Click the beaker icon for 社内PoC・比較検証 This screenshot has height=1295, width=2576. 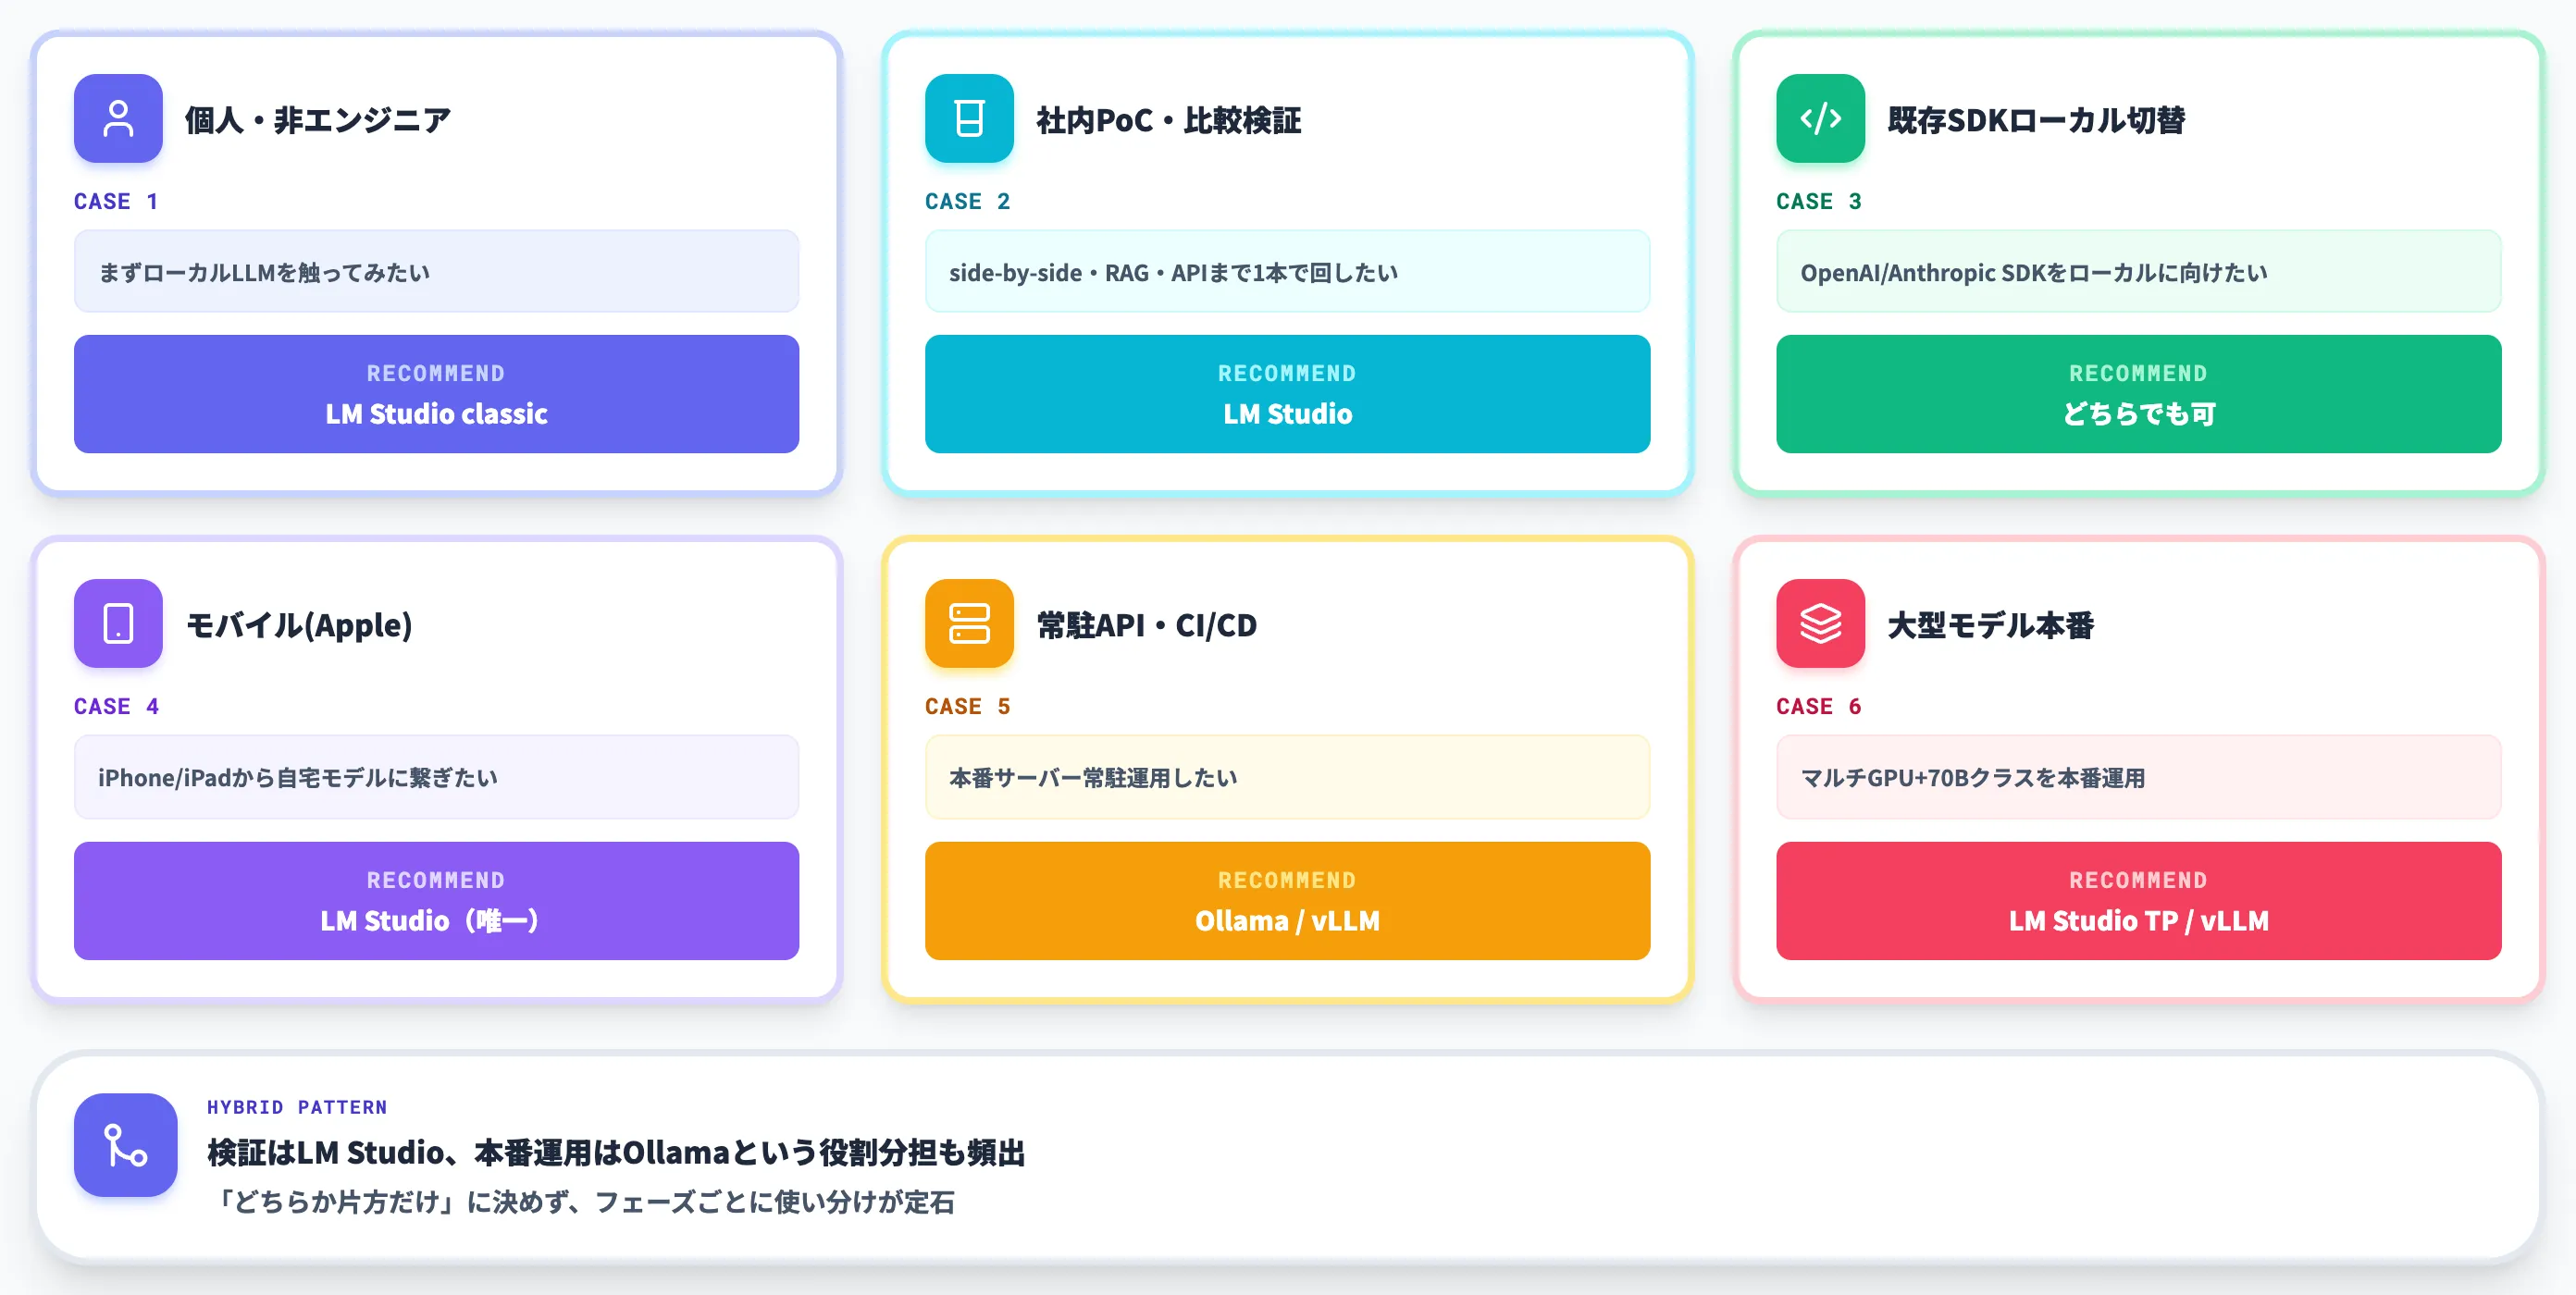click(969, 118)
